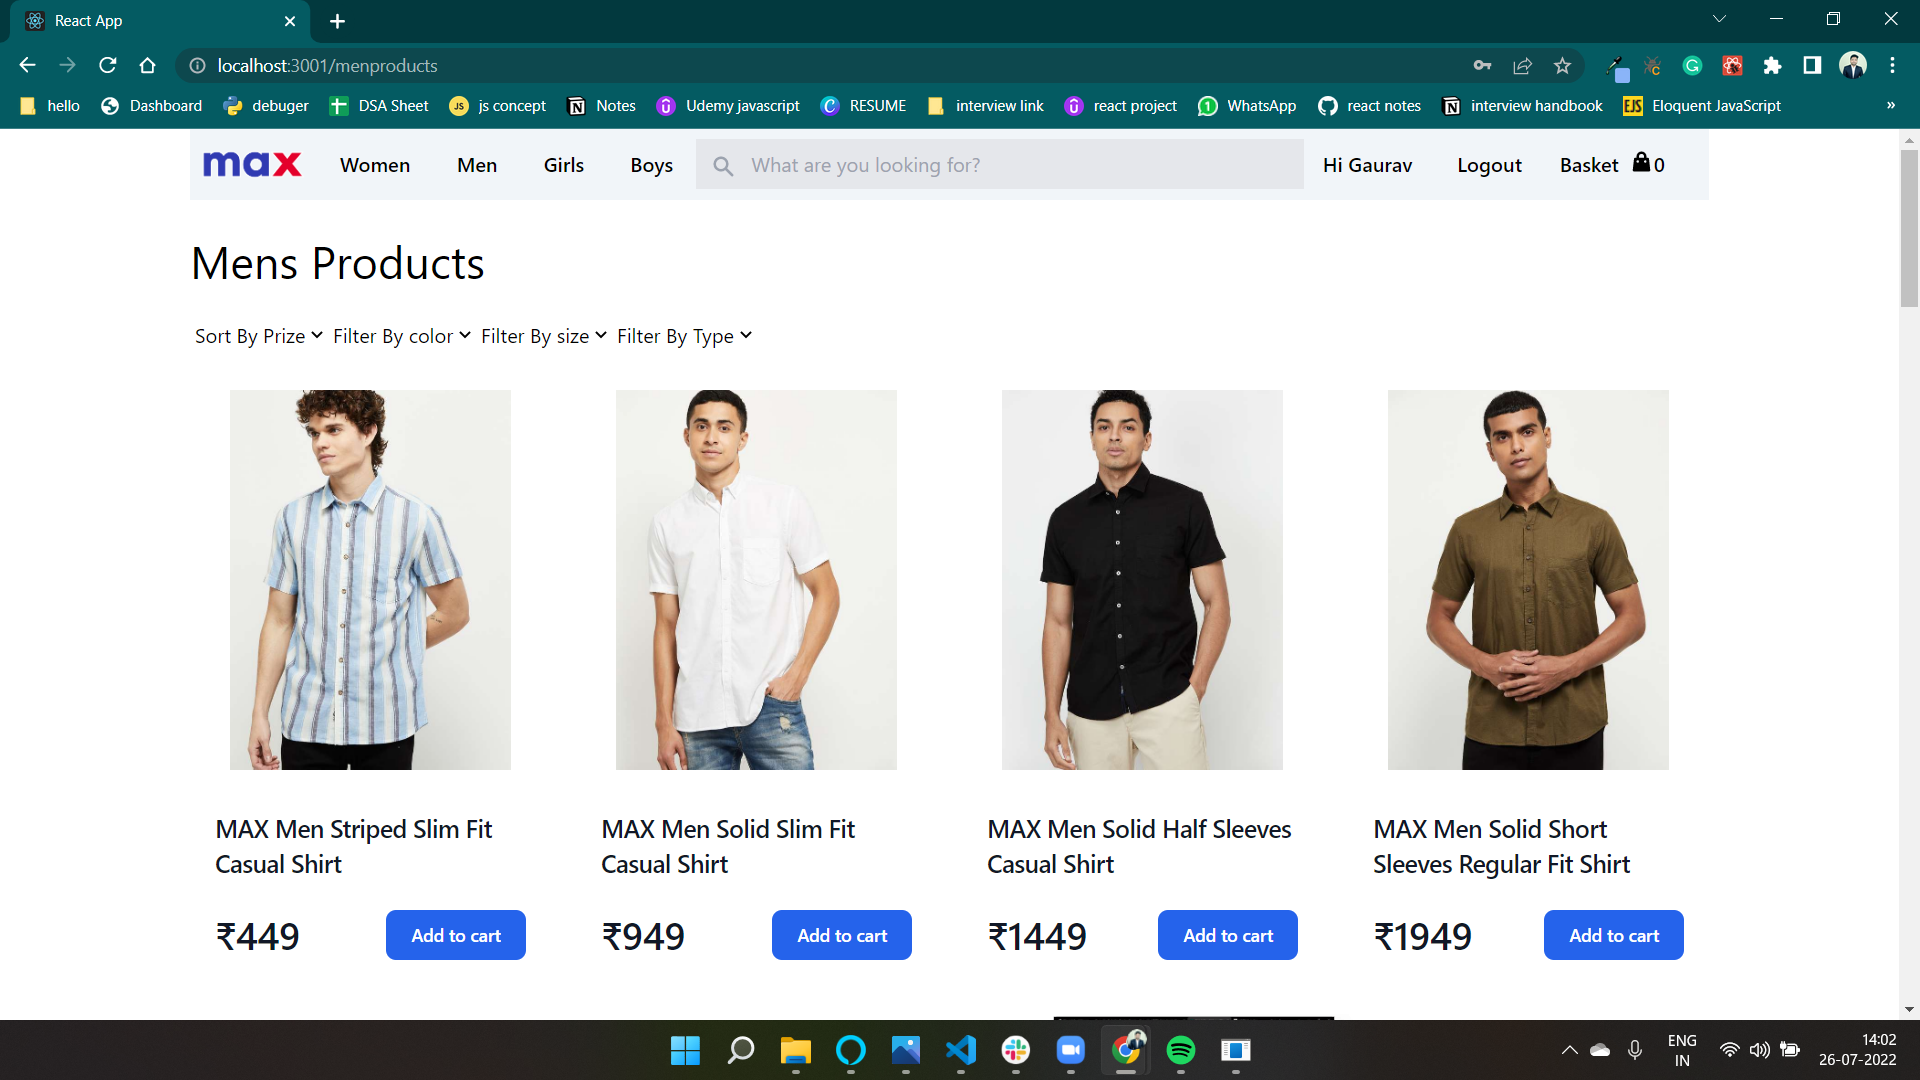This screenshot has height=1080, width=1920.
Task: Expand the Filter By color options
Action: pos(400,336)
